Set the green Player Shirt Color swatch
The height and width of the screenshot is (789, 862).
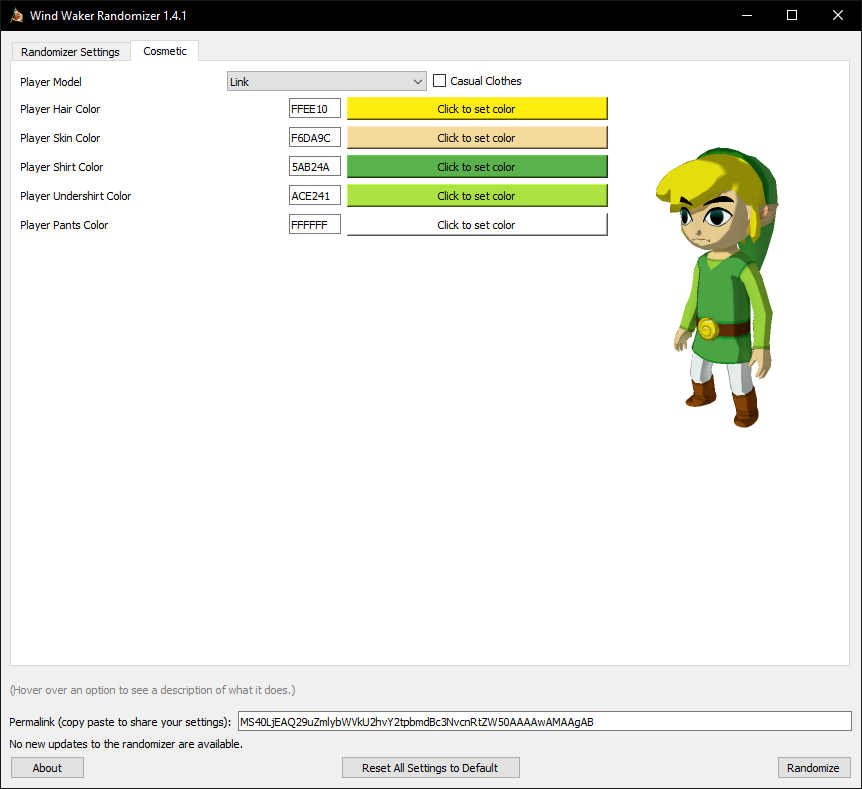coord(477,167)
